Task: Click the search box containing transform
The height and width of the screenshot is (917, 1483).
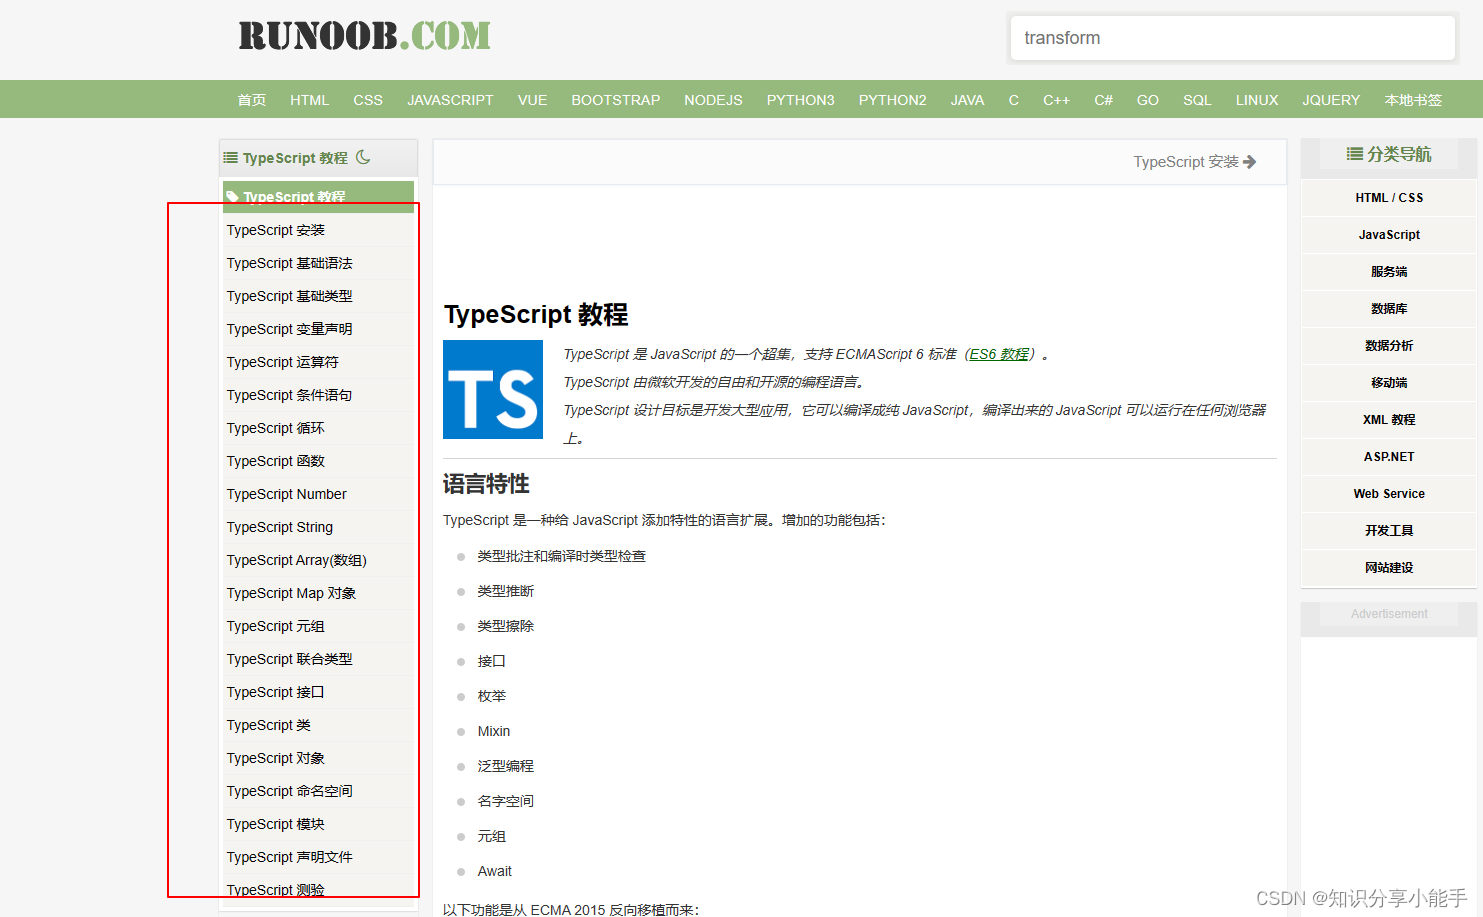Action: 1232,37
